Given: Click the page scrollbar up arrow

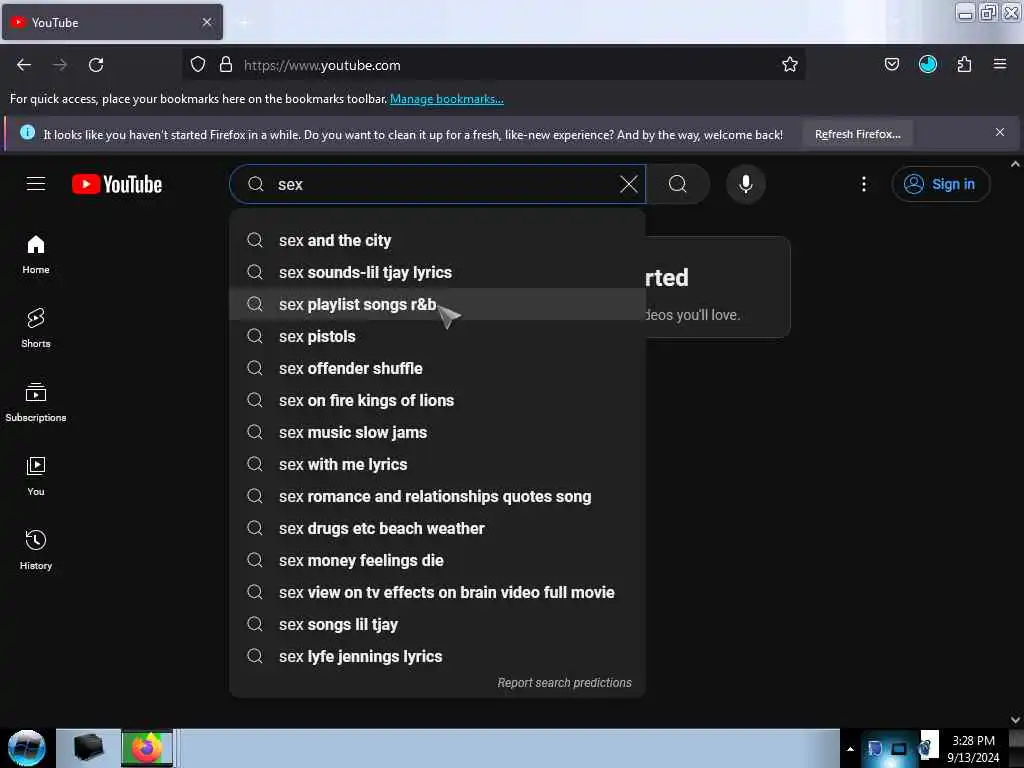Looking at the screenshot, I should click(1015, 165).
